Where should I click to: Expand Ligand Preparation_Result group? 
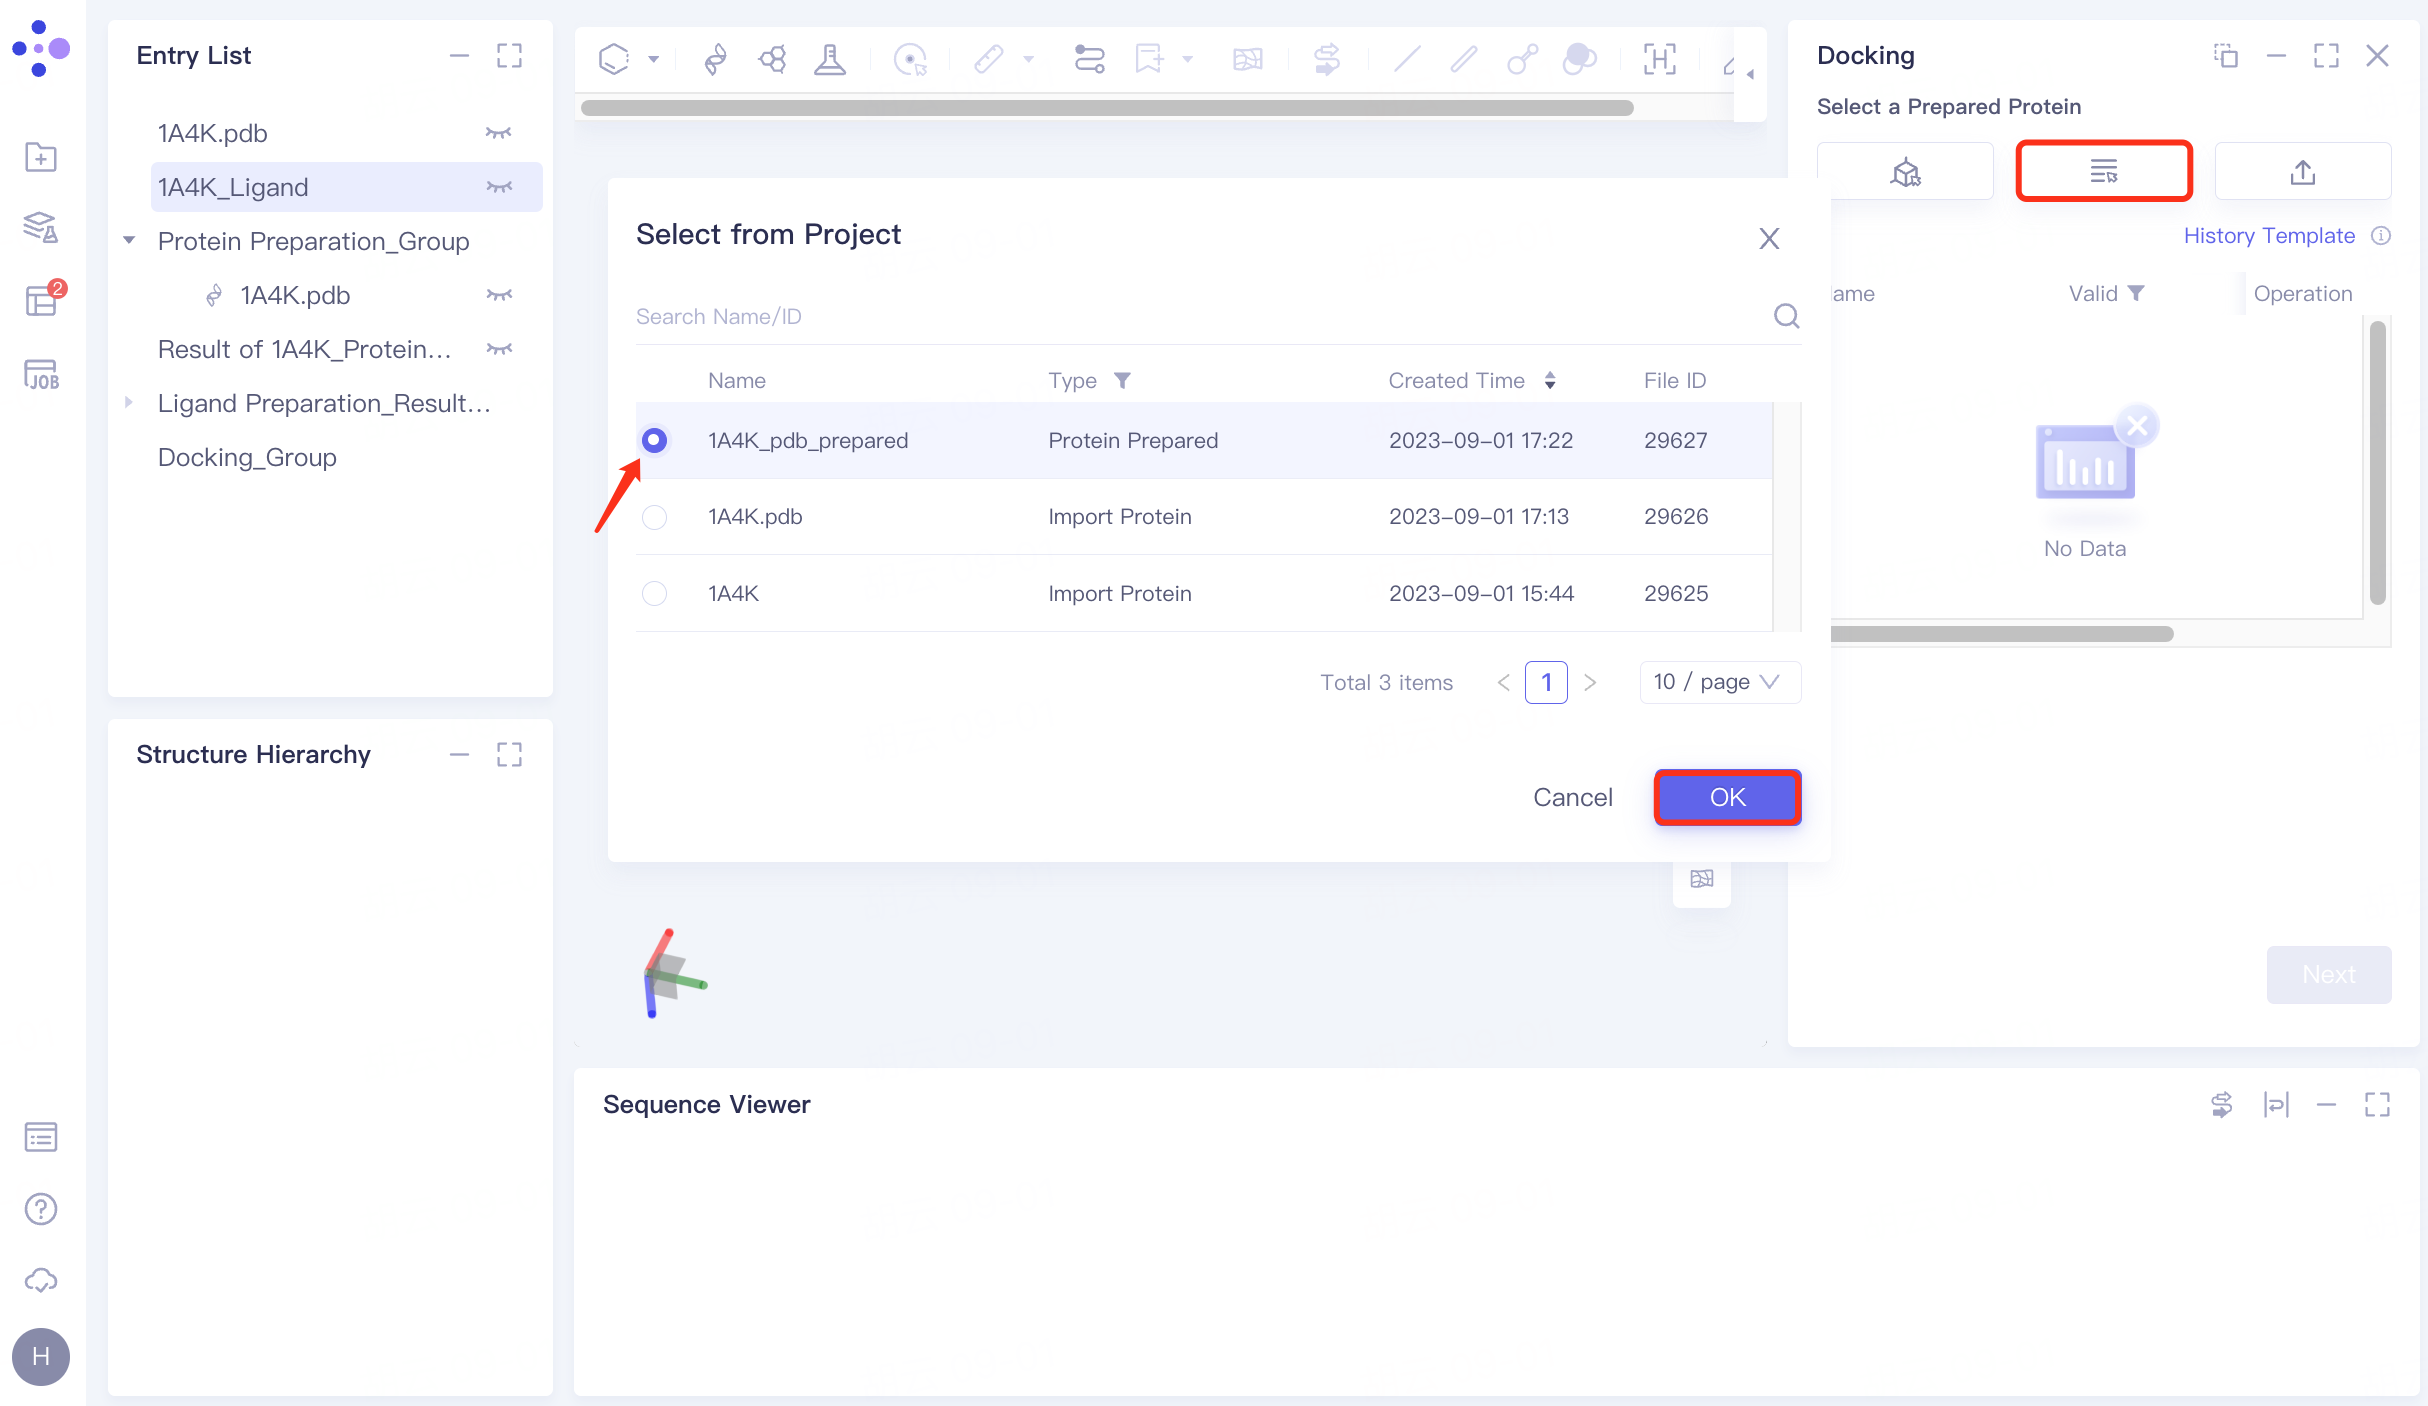click(x=129, y=403)
